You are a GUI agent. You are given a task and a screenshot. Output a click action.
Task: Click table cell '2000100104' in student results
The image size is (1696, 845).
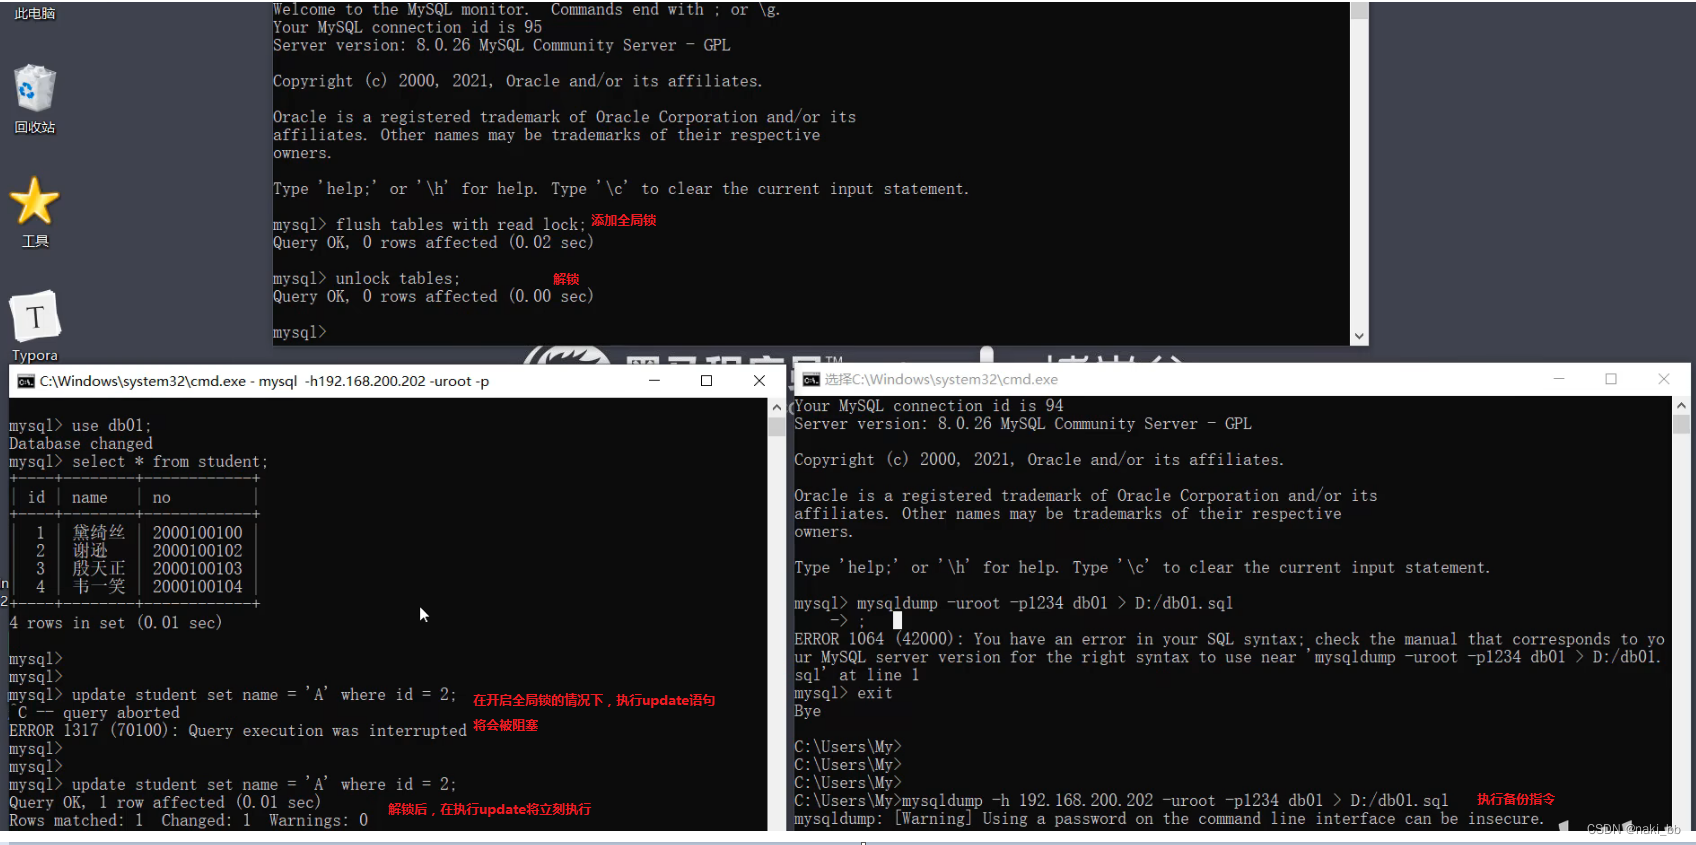(x=198, y=587)
